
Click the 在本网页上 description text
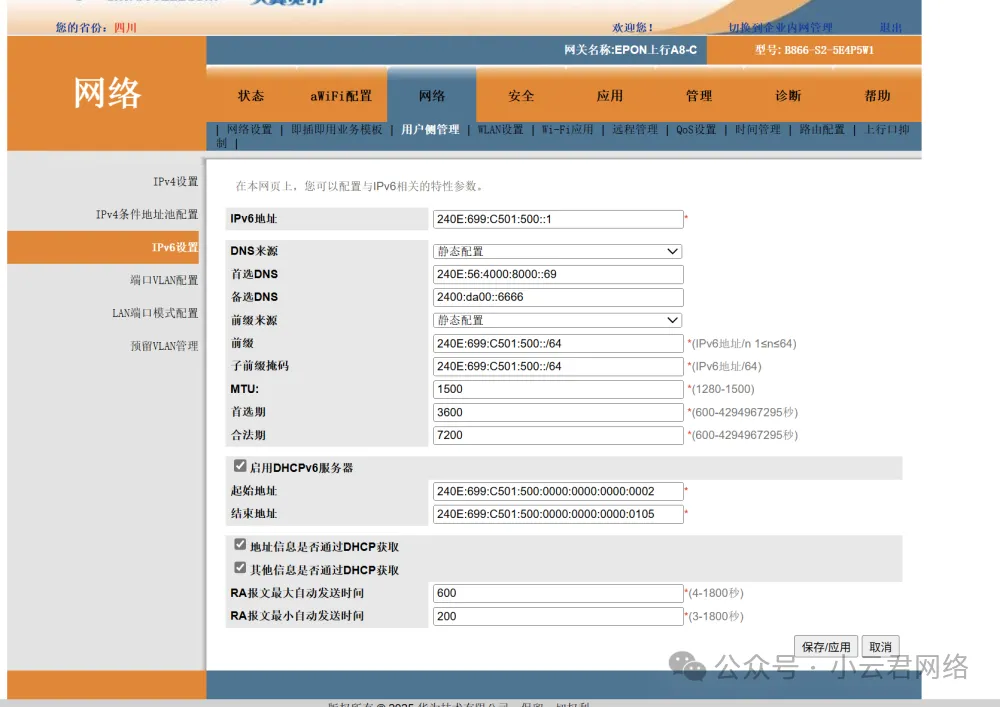coord(360,186)
